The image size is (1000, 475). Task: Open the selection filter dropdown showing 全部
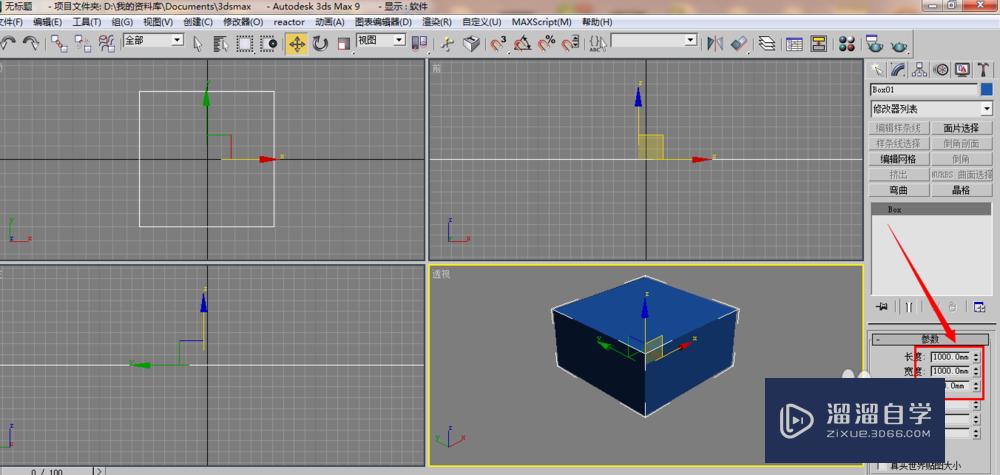click(x=153, y=40)
